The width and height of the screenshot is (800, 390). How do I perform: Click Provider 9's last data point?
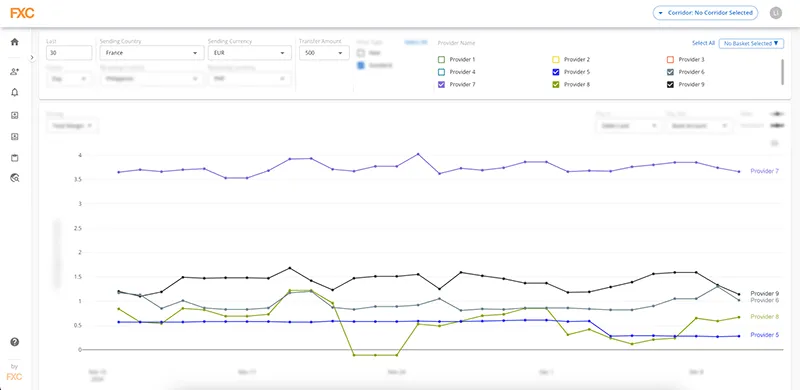739,294
